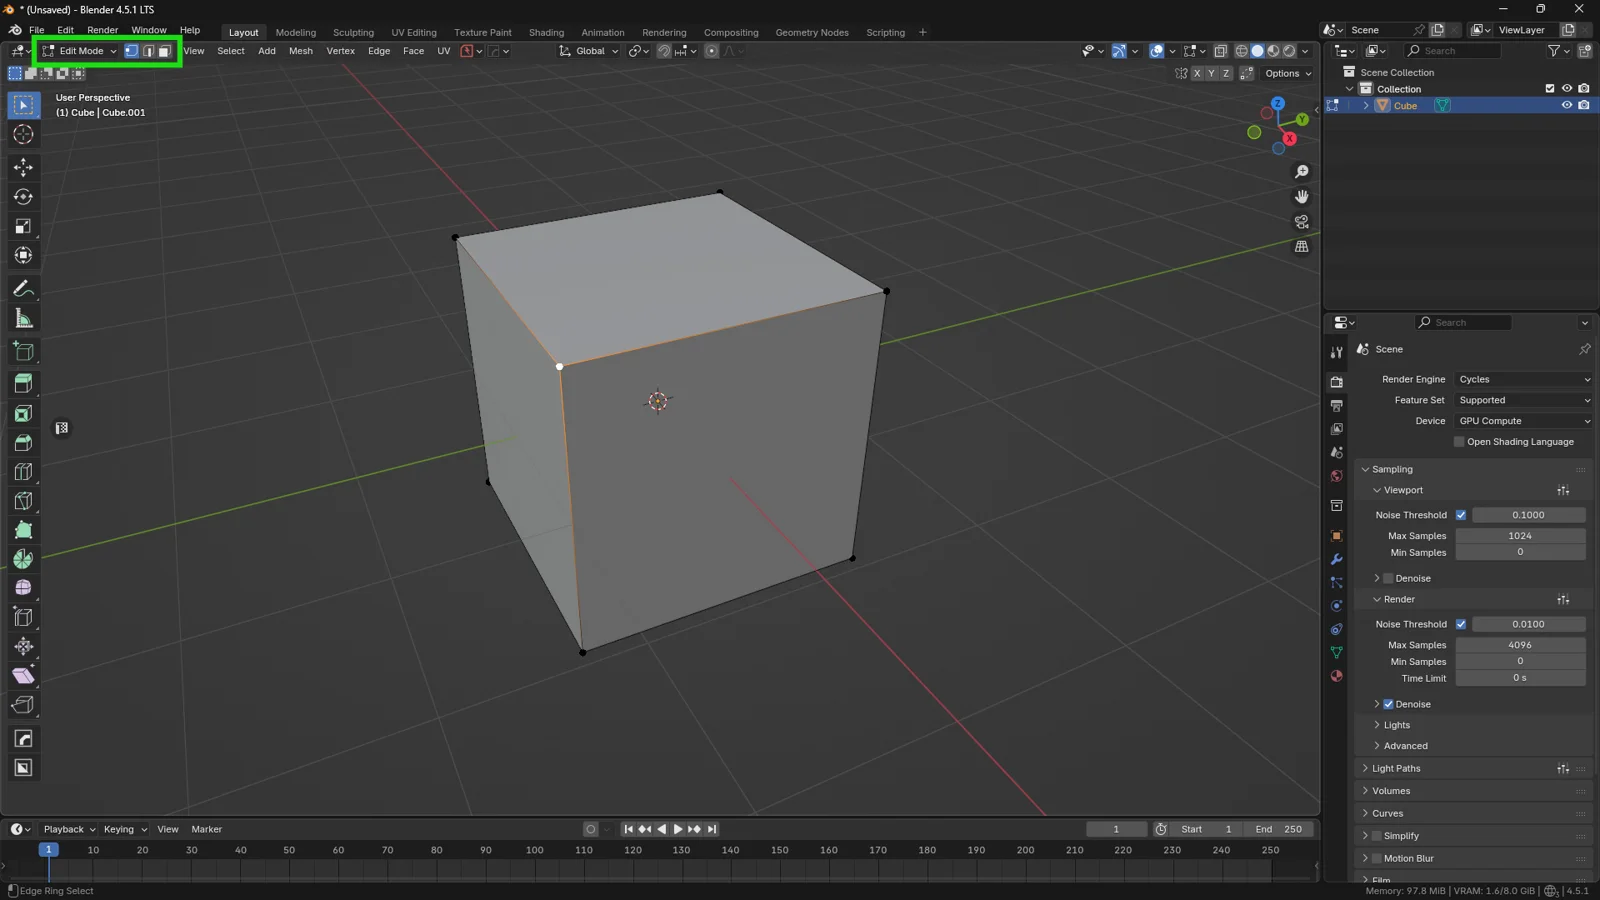
Task: Activate the Rotate tool
Action: [x=23, y=197]
